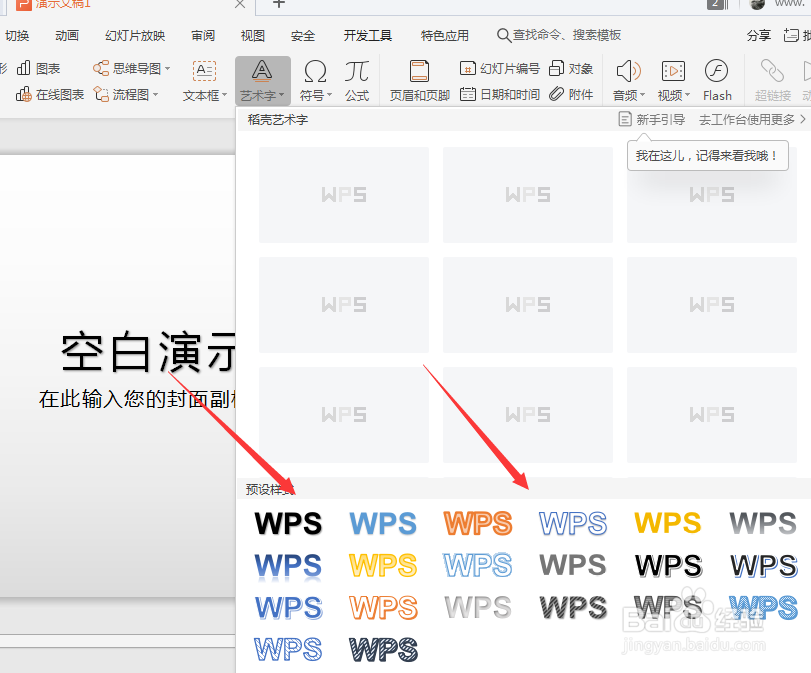Switch to the 审阅 review tab

[203, 36]
